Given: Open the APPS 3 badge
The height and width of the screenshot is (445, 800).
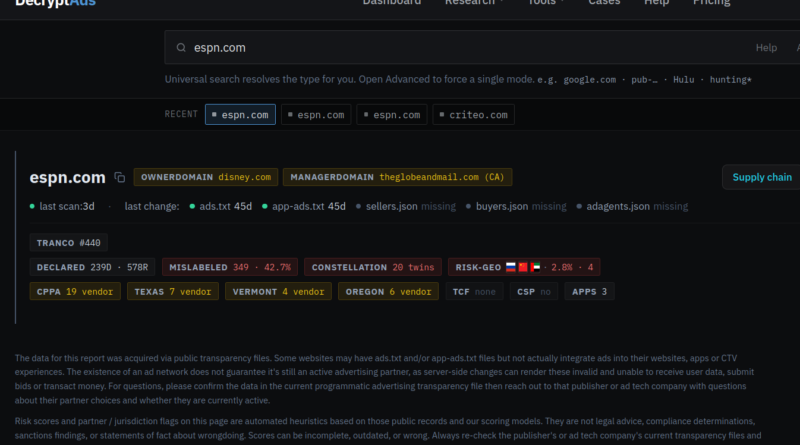Looking at the screenshot, I should (589, 291).
